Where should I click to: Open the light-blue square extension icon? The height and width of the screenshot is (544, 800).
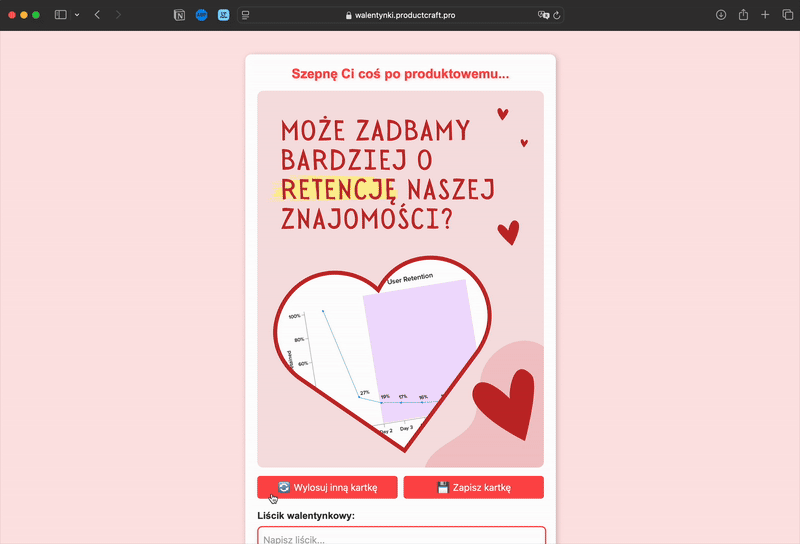tap(223, 15)
